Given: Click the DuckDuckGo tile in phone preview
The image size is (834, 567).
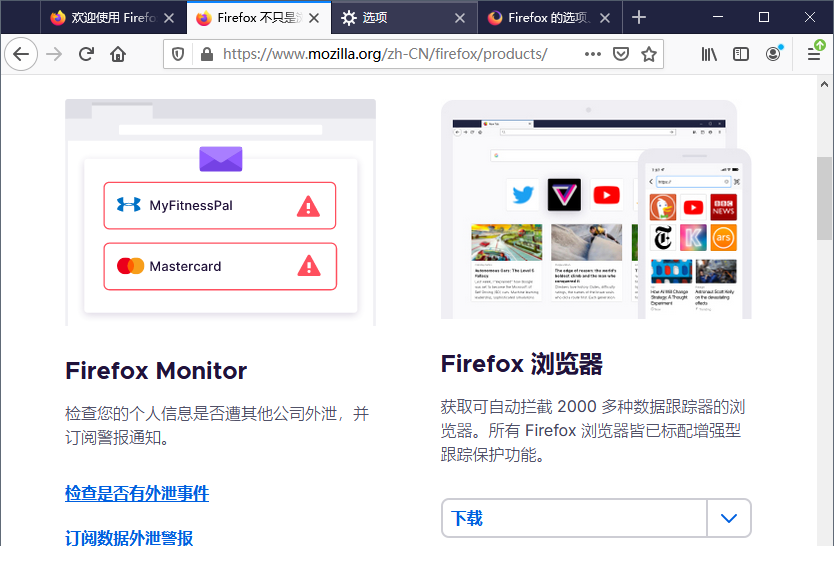Looking at the screenshot, I should click(663, 207).
